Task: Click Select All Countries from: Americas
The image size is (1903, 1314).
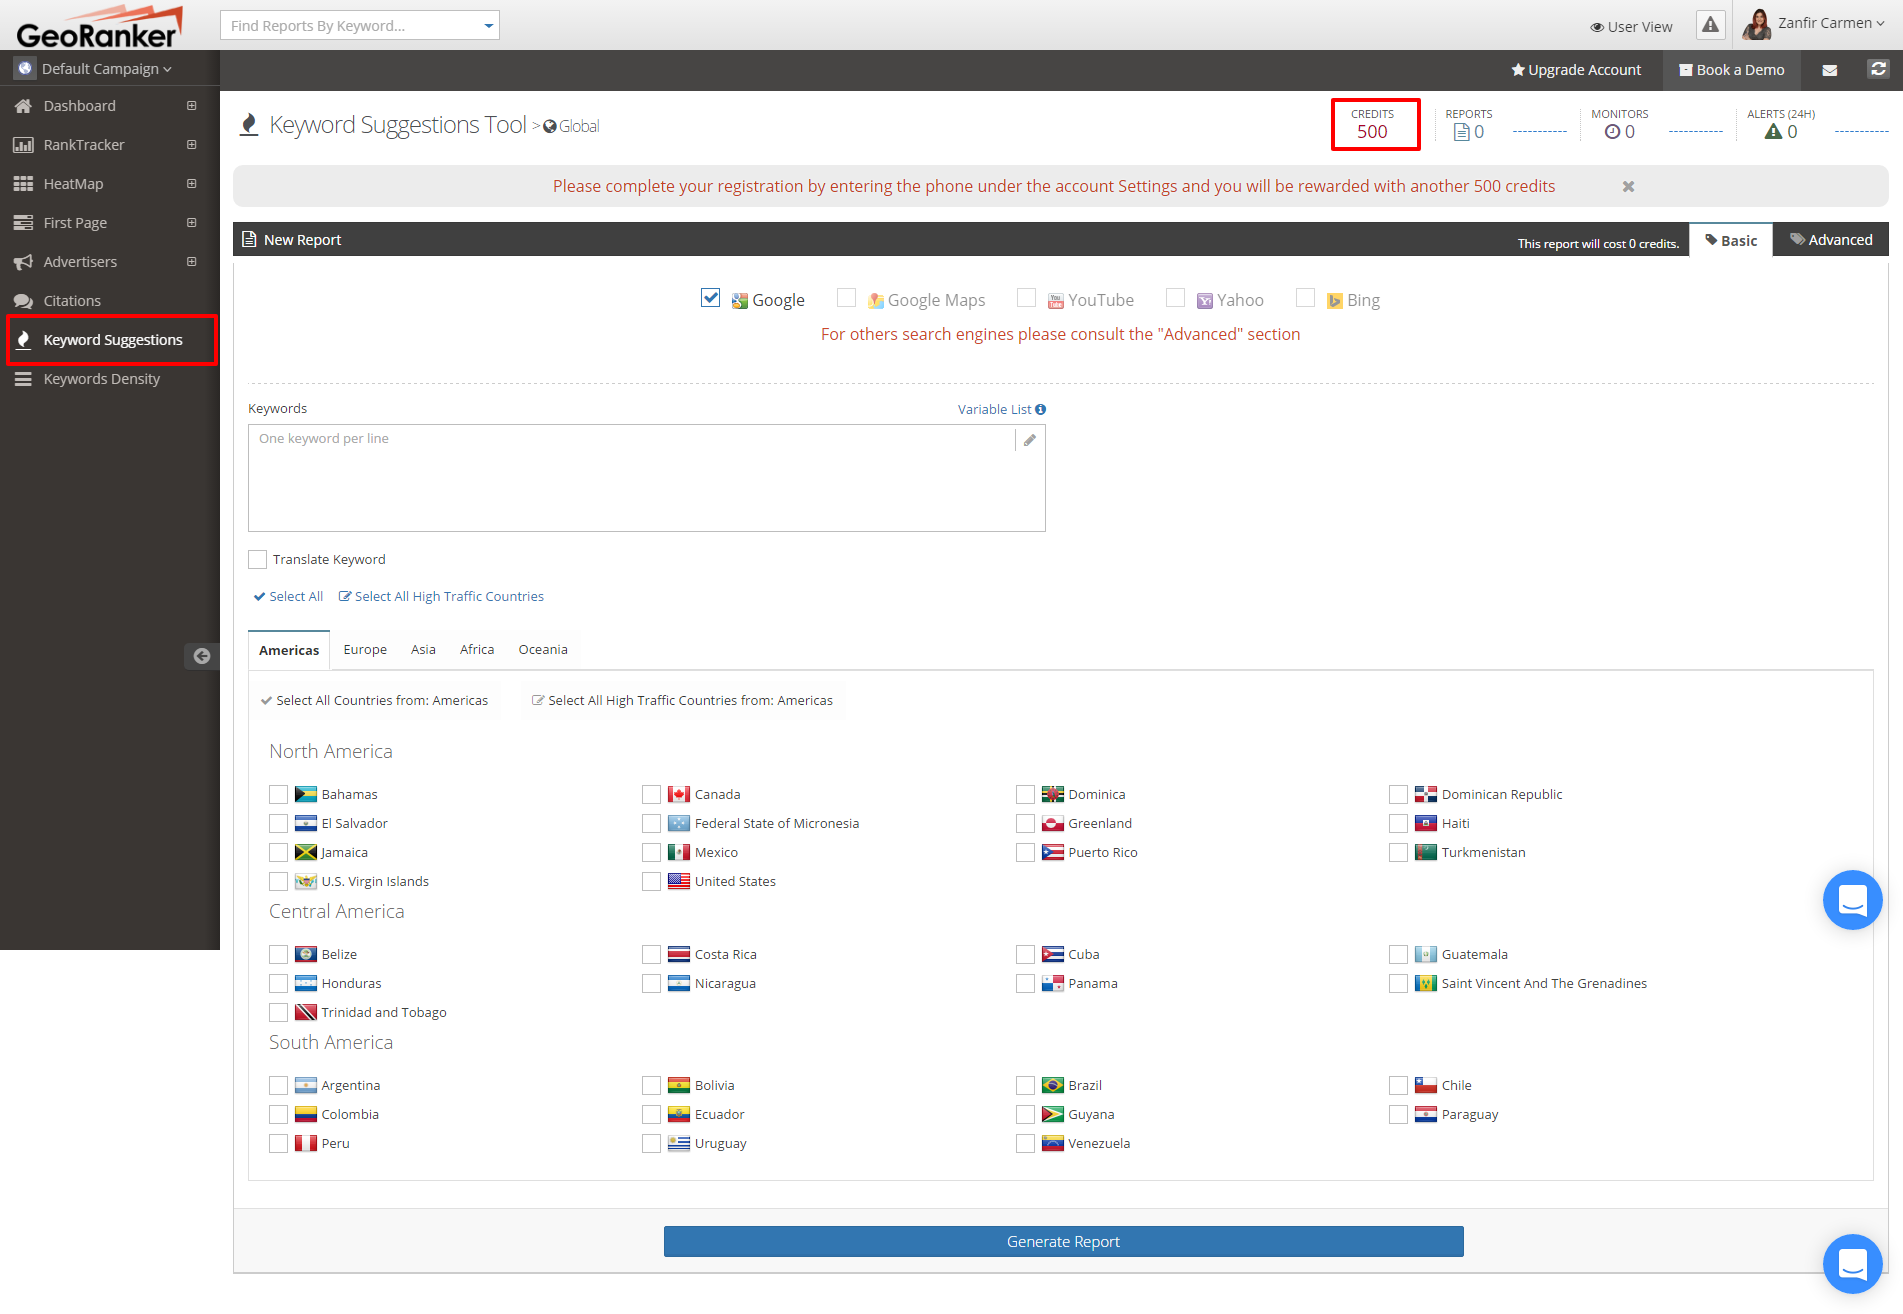Action: click(x=374, y=701)
